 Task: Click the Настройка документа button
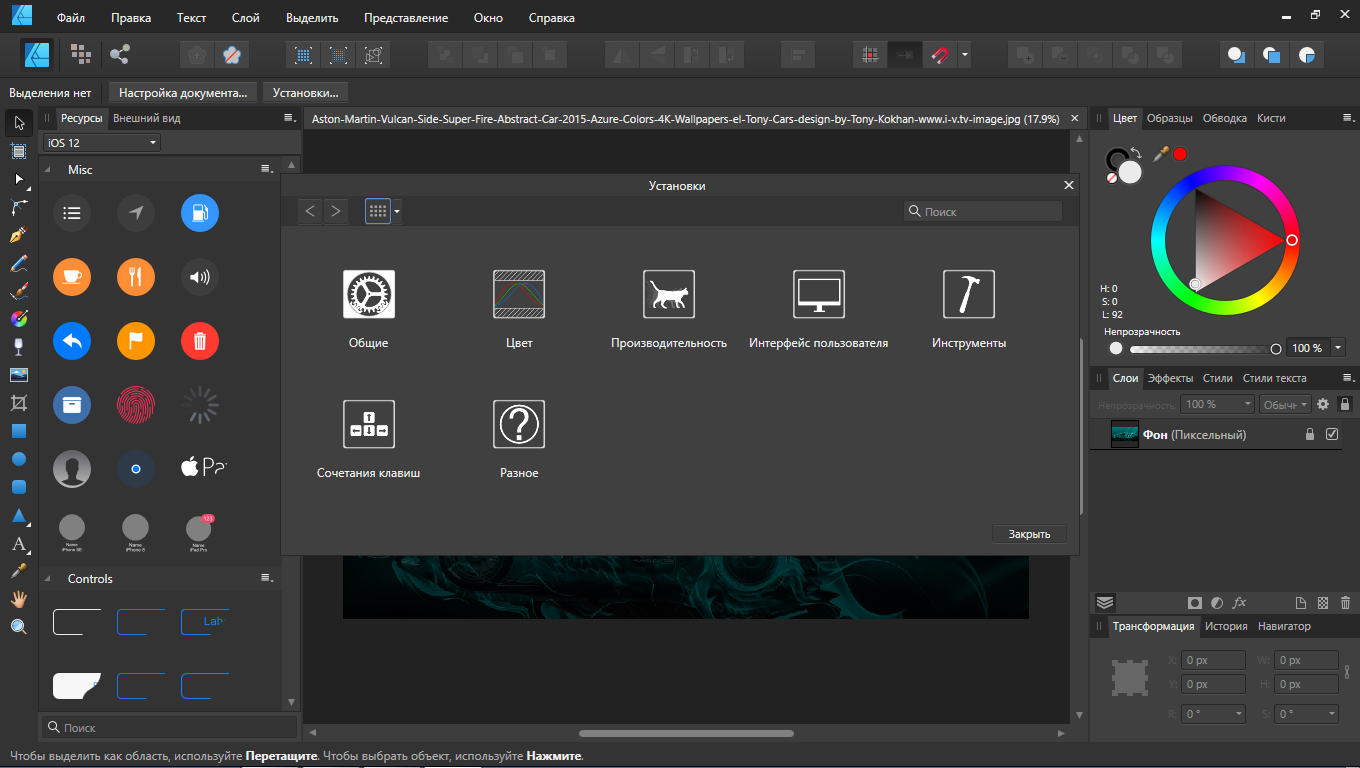[183, 93]
